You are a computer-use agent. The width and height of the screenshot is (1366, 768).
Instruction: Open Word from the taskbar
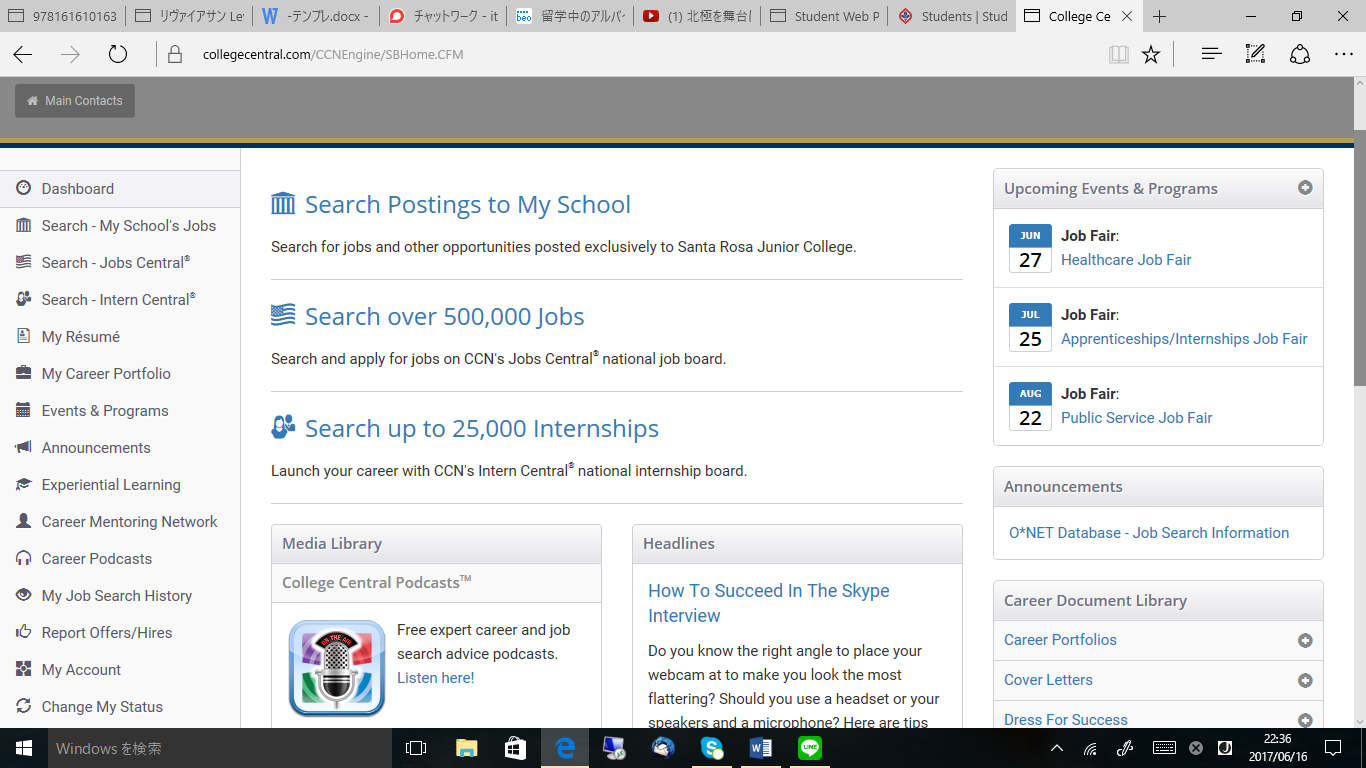[x=761, y=748]
